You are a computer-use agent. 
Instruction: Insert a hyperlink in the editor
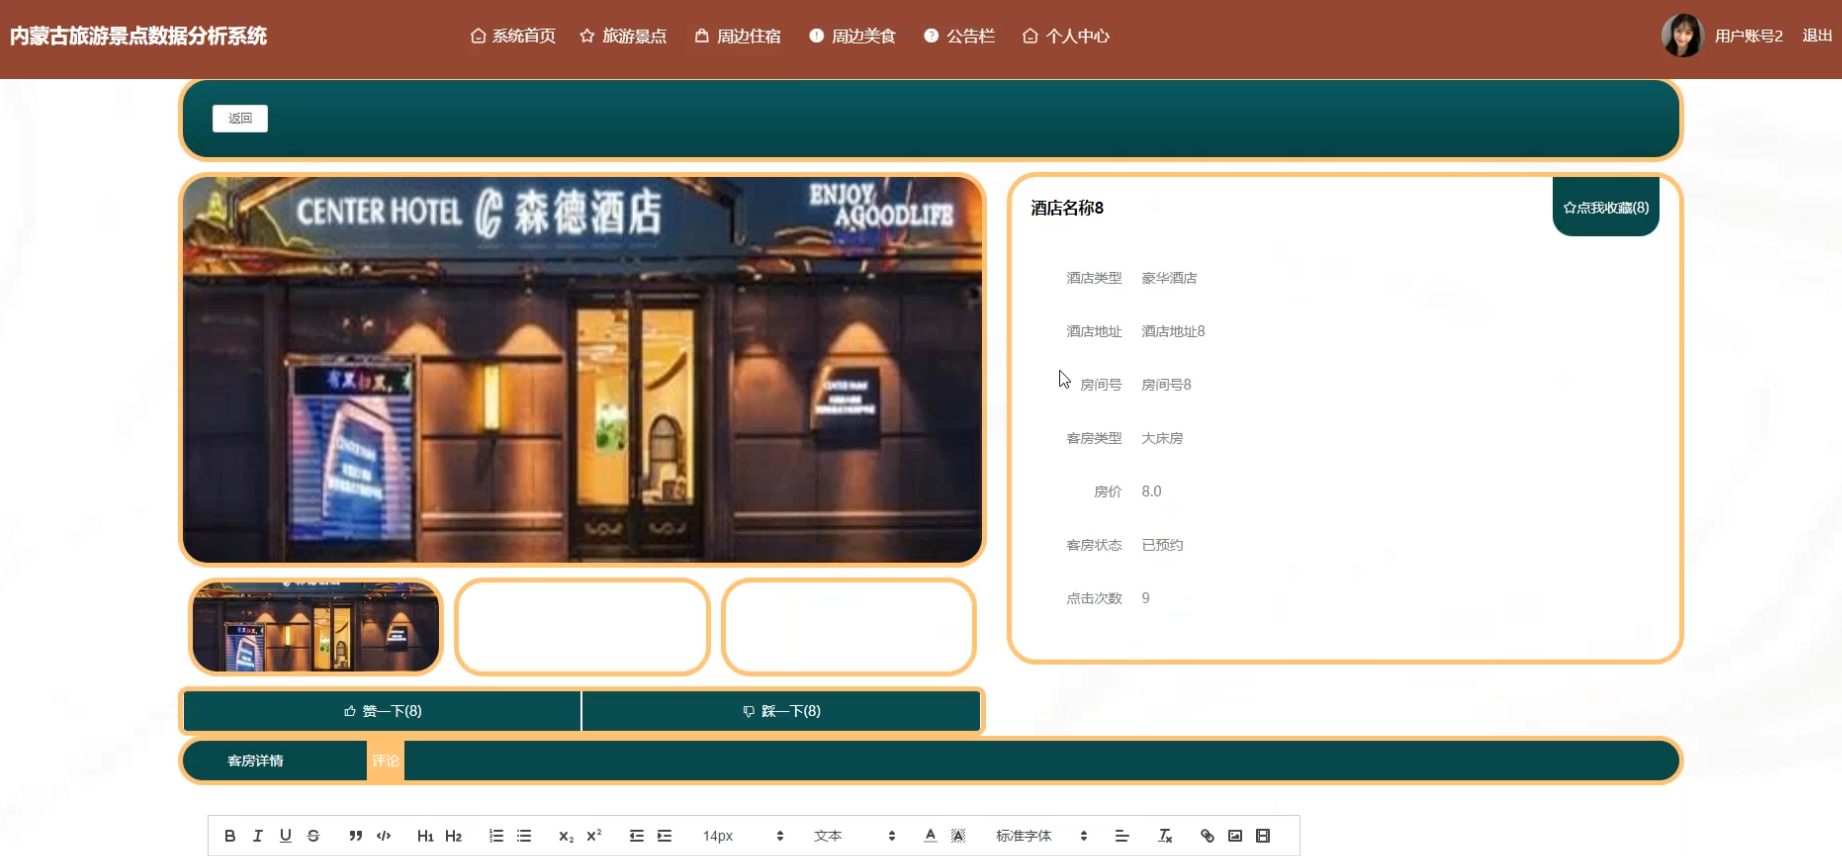point(1207,836)
